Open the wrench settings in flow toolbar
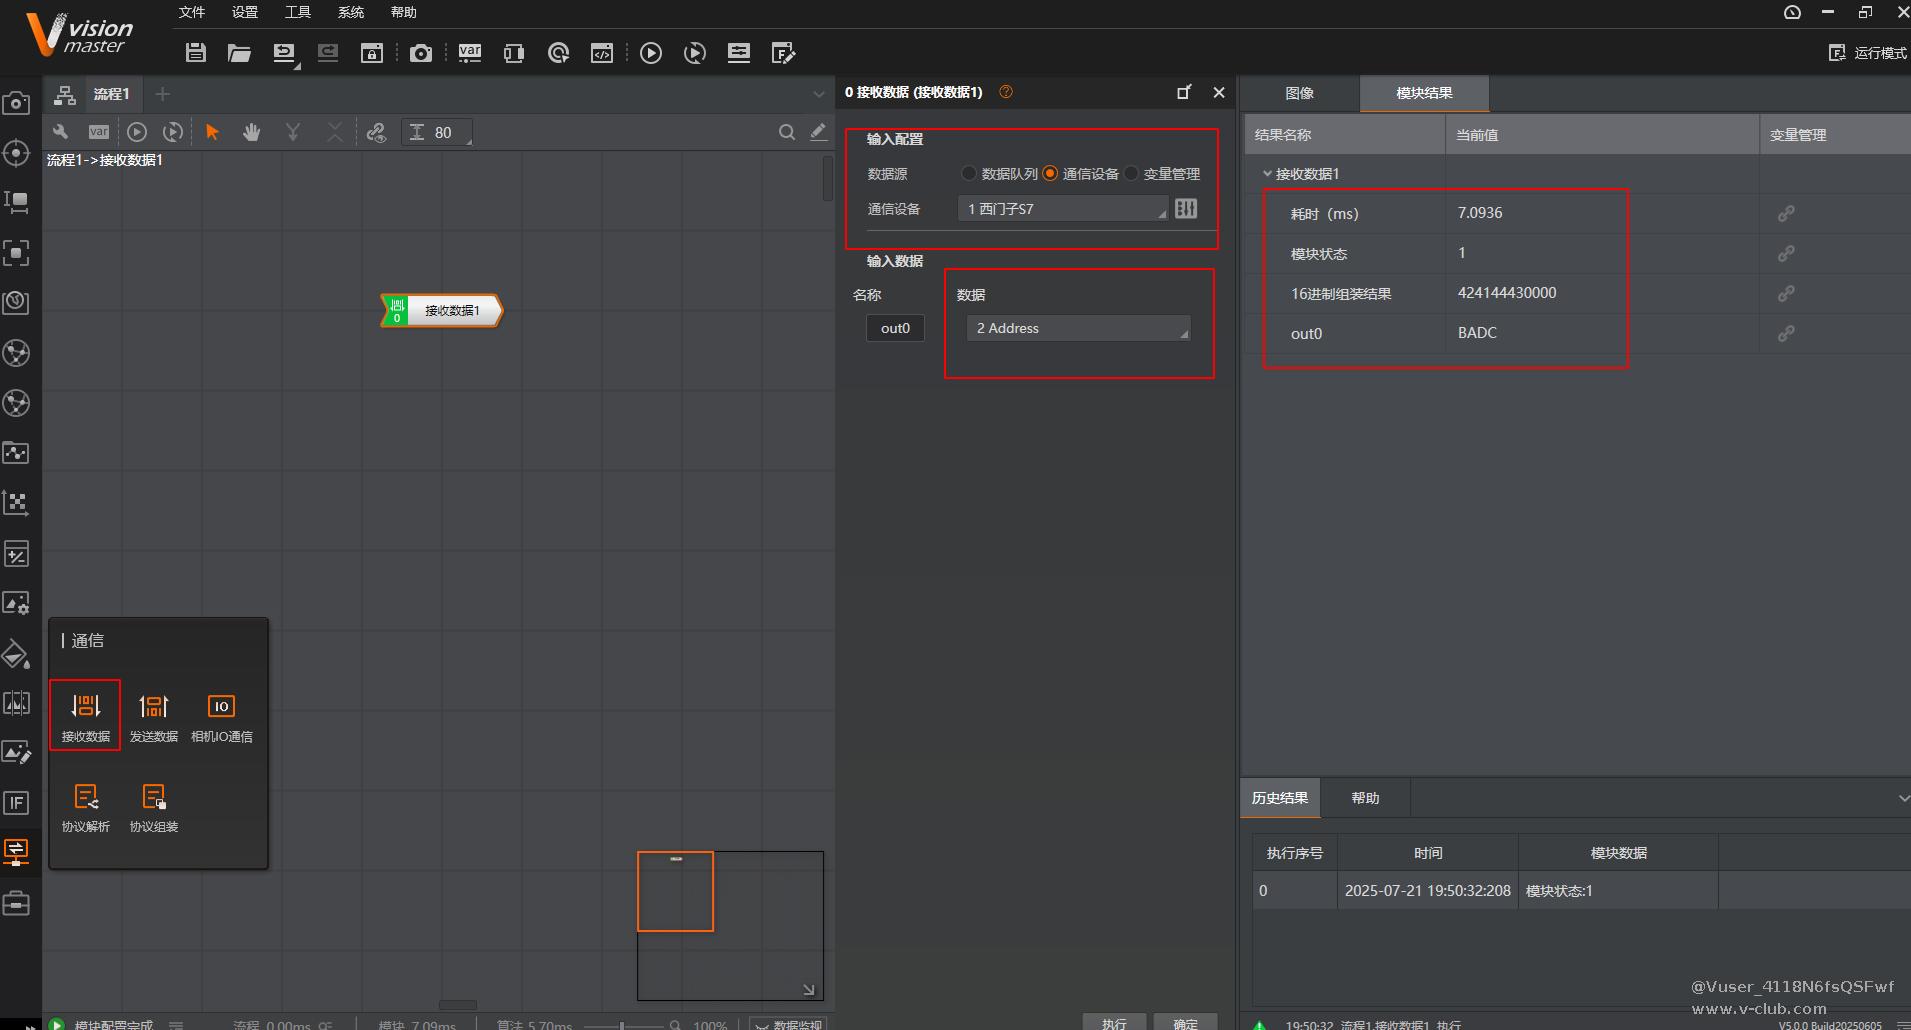 point(60,132)
